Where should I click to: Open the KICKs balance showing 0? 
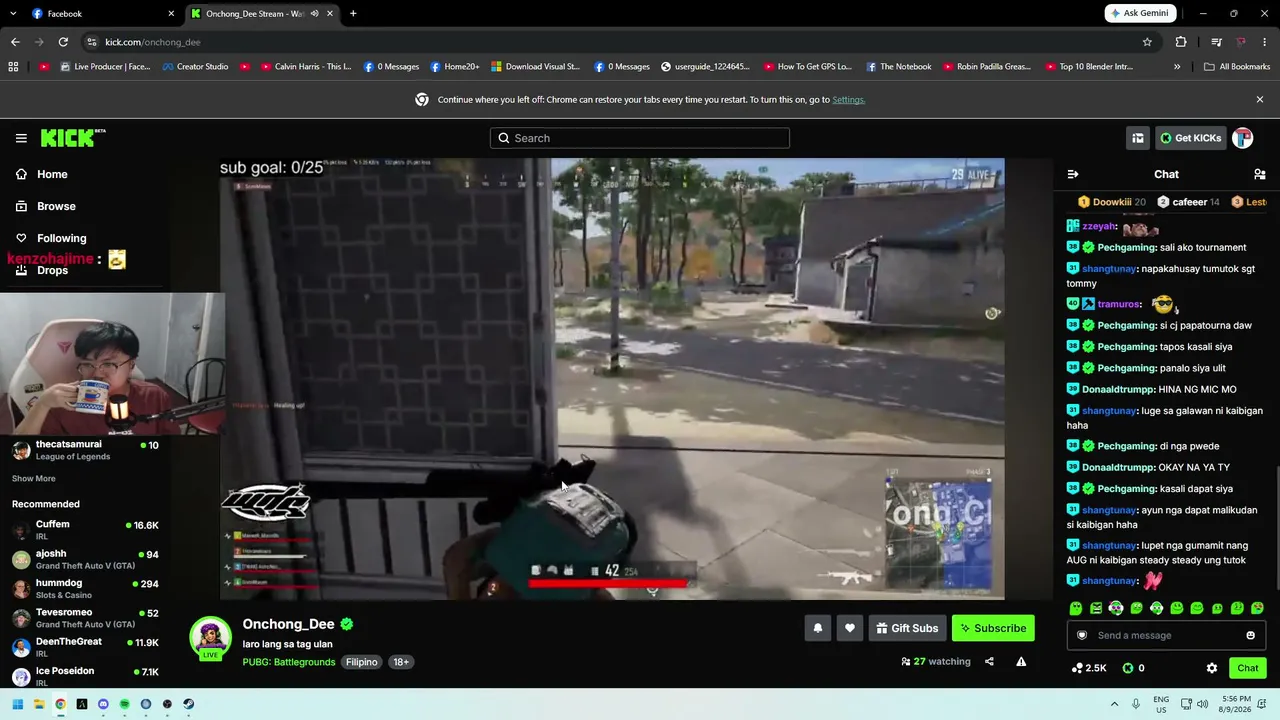click(x=1133, y=668)
